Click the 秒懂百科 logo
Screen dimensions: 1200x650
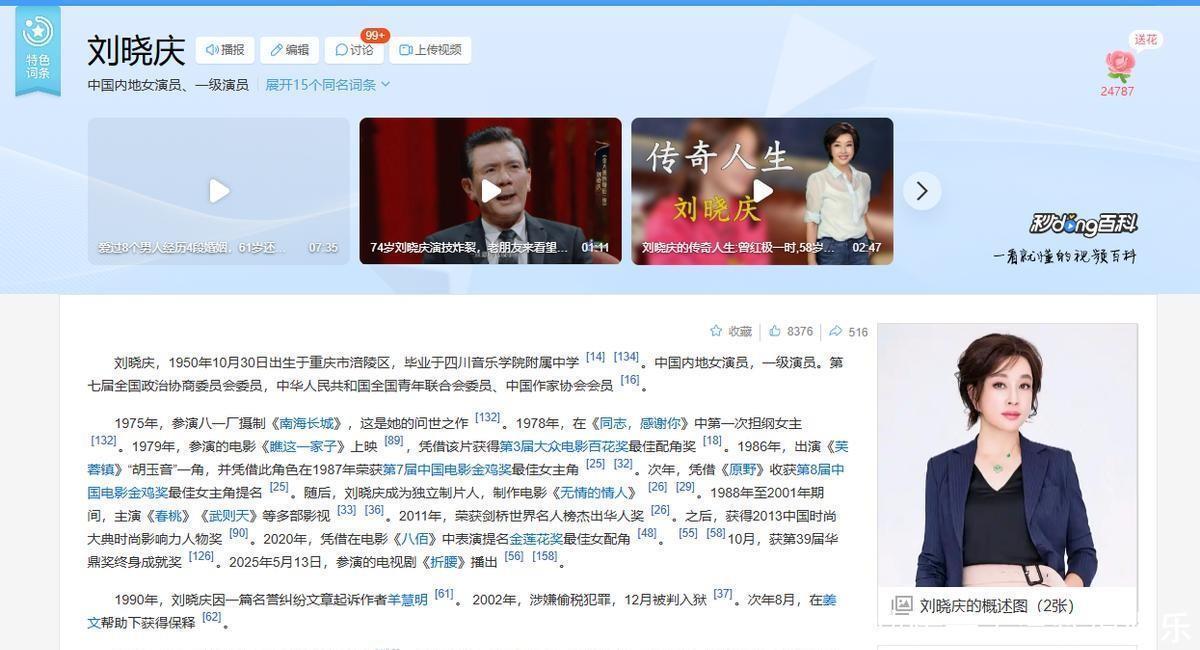coord(1084,224)
